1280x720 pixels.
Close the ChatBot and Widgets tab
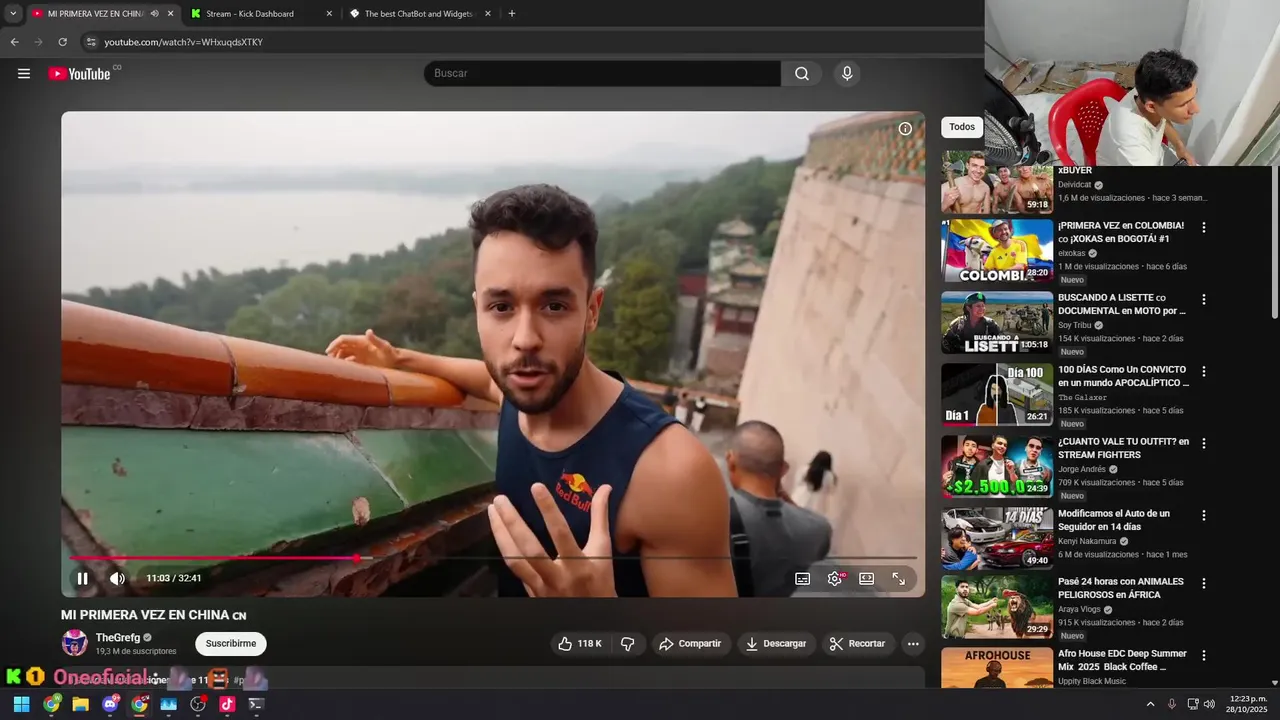pyautogui.click(x=488, y=14)
